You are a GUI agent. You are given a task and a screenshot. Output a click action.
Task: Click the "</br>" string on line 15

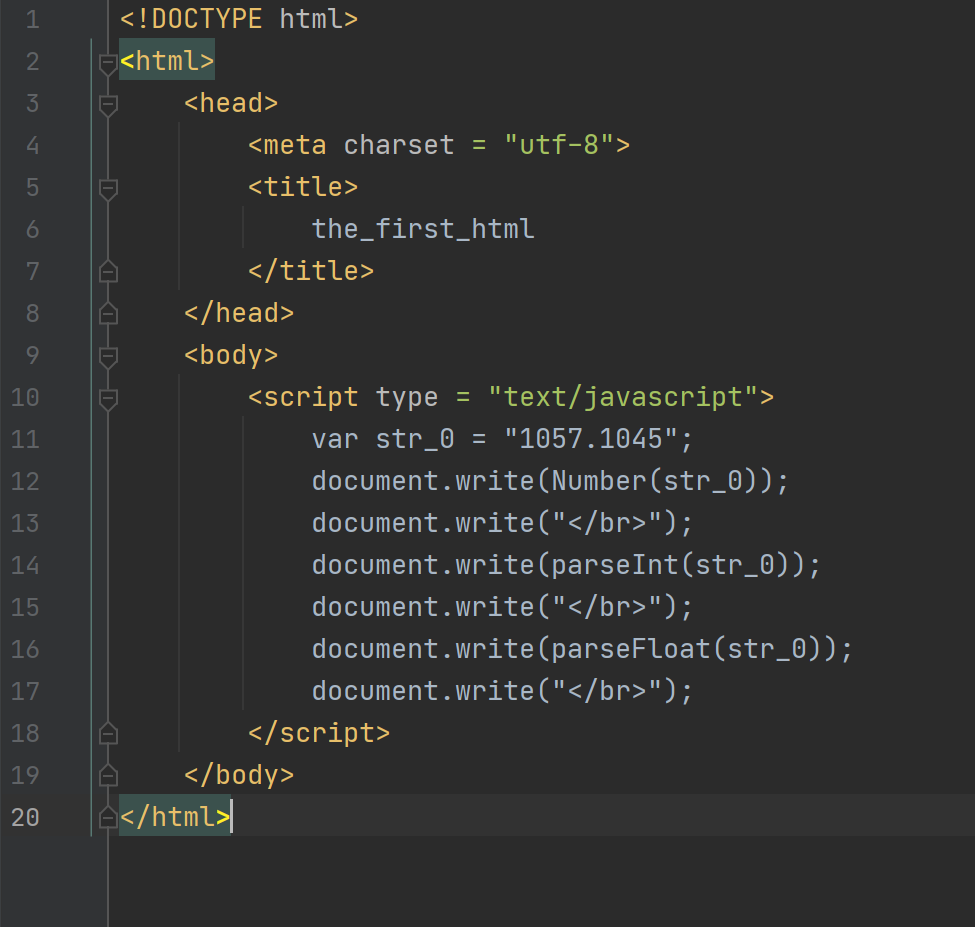(606, 607)
